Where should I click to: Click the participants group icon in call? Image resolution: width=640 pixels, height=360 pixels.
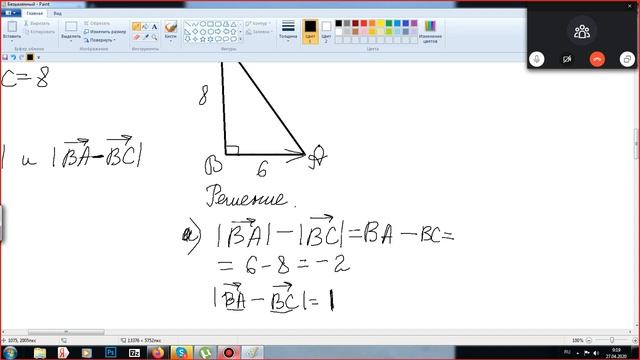click(582, 31)
